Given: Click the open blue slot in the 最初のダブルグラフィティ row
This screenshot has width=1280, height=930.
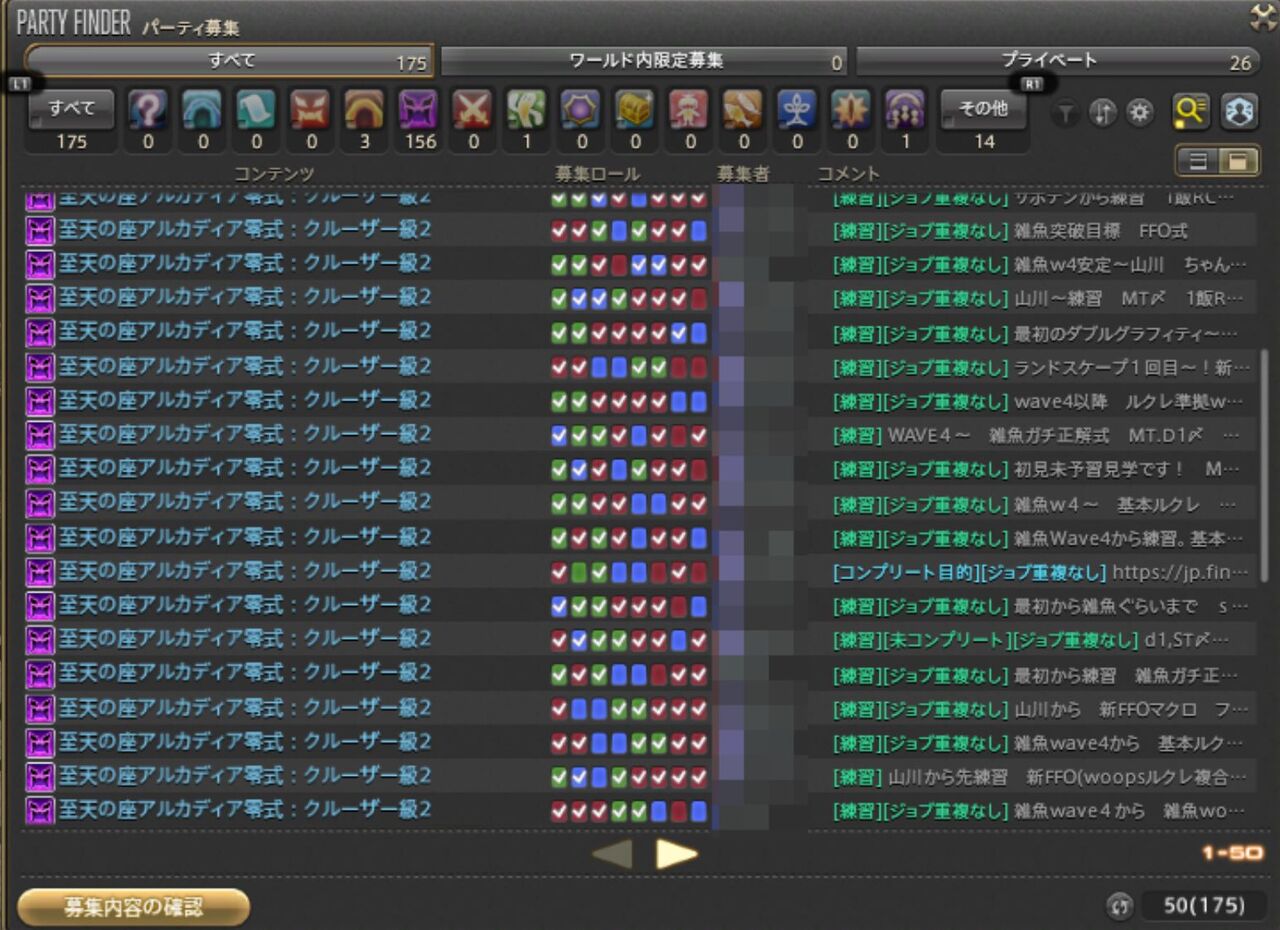Looking at the screenshot, I should coord(699,333).
